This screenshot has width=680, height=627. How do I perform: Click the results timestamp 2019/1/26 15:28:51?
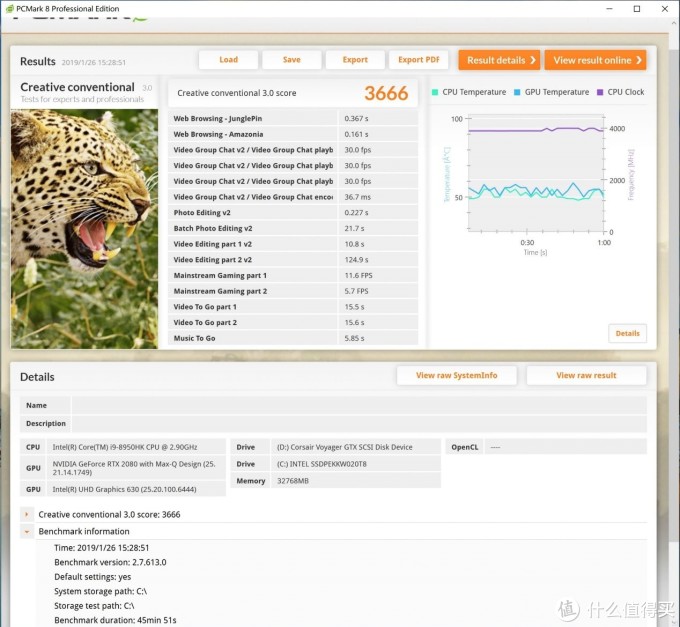click(x=94, y=62)
